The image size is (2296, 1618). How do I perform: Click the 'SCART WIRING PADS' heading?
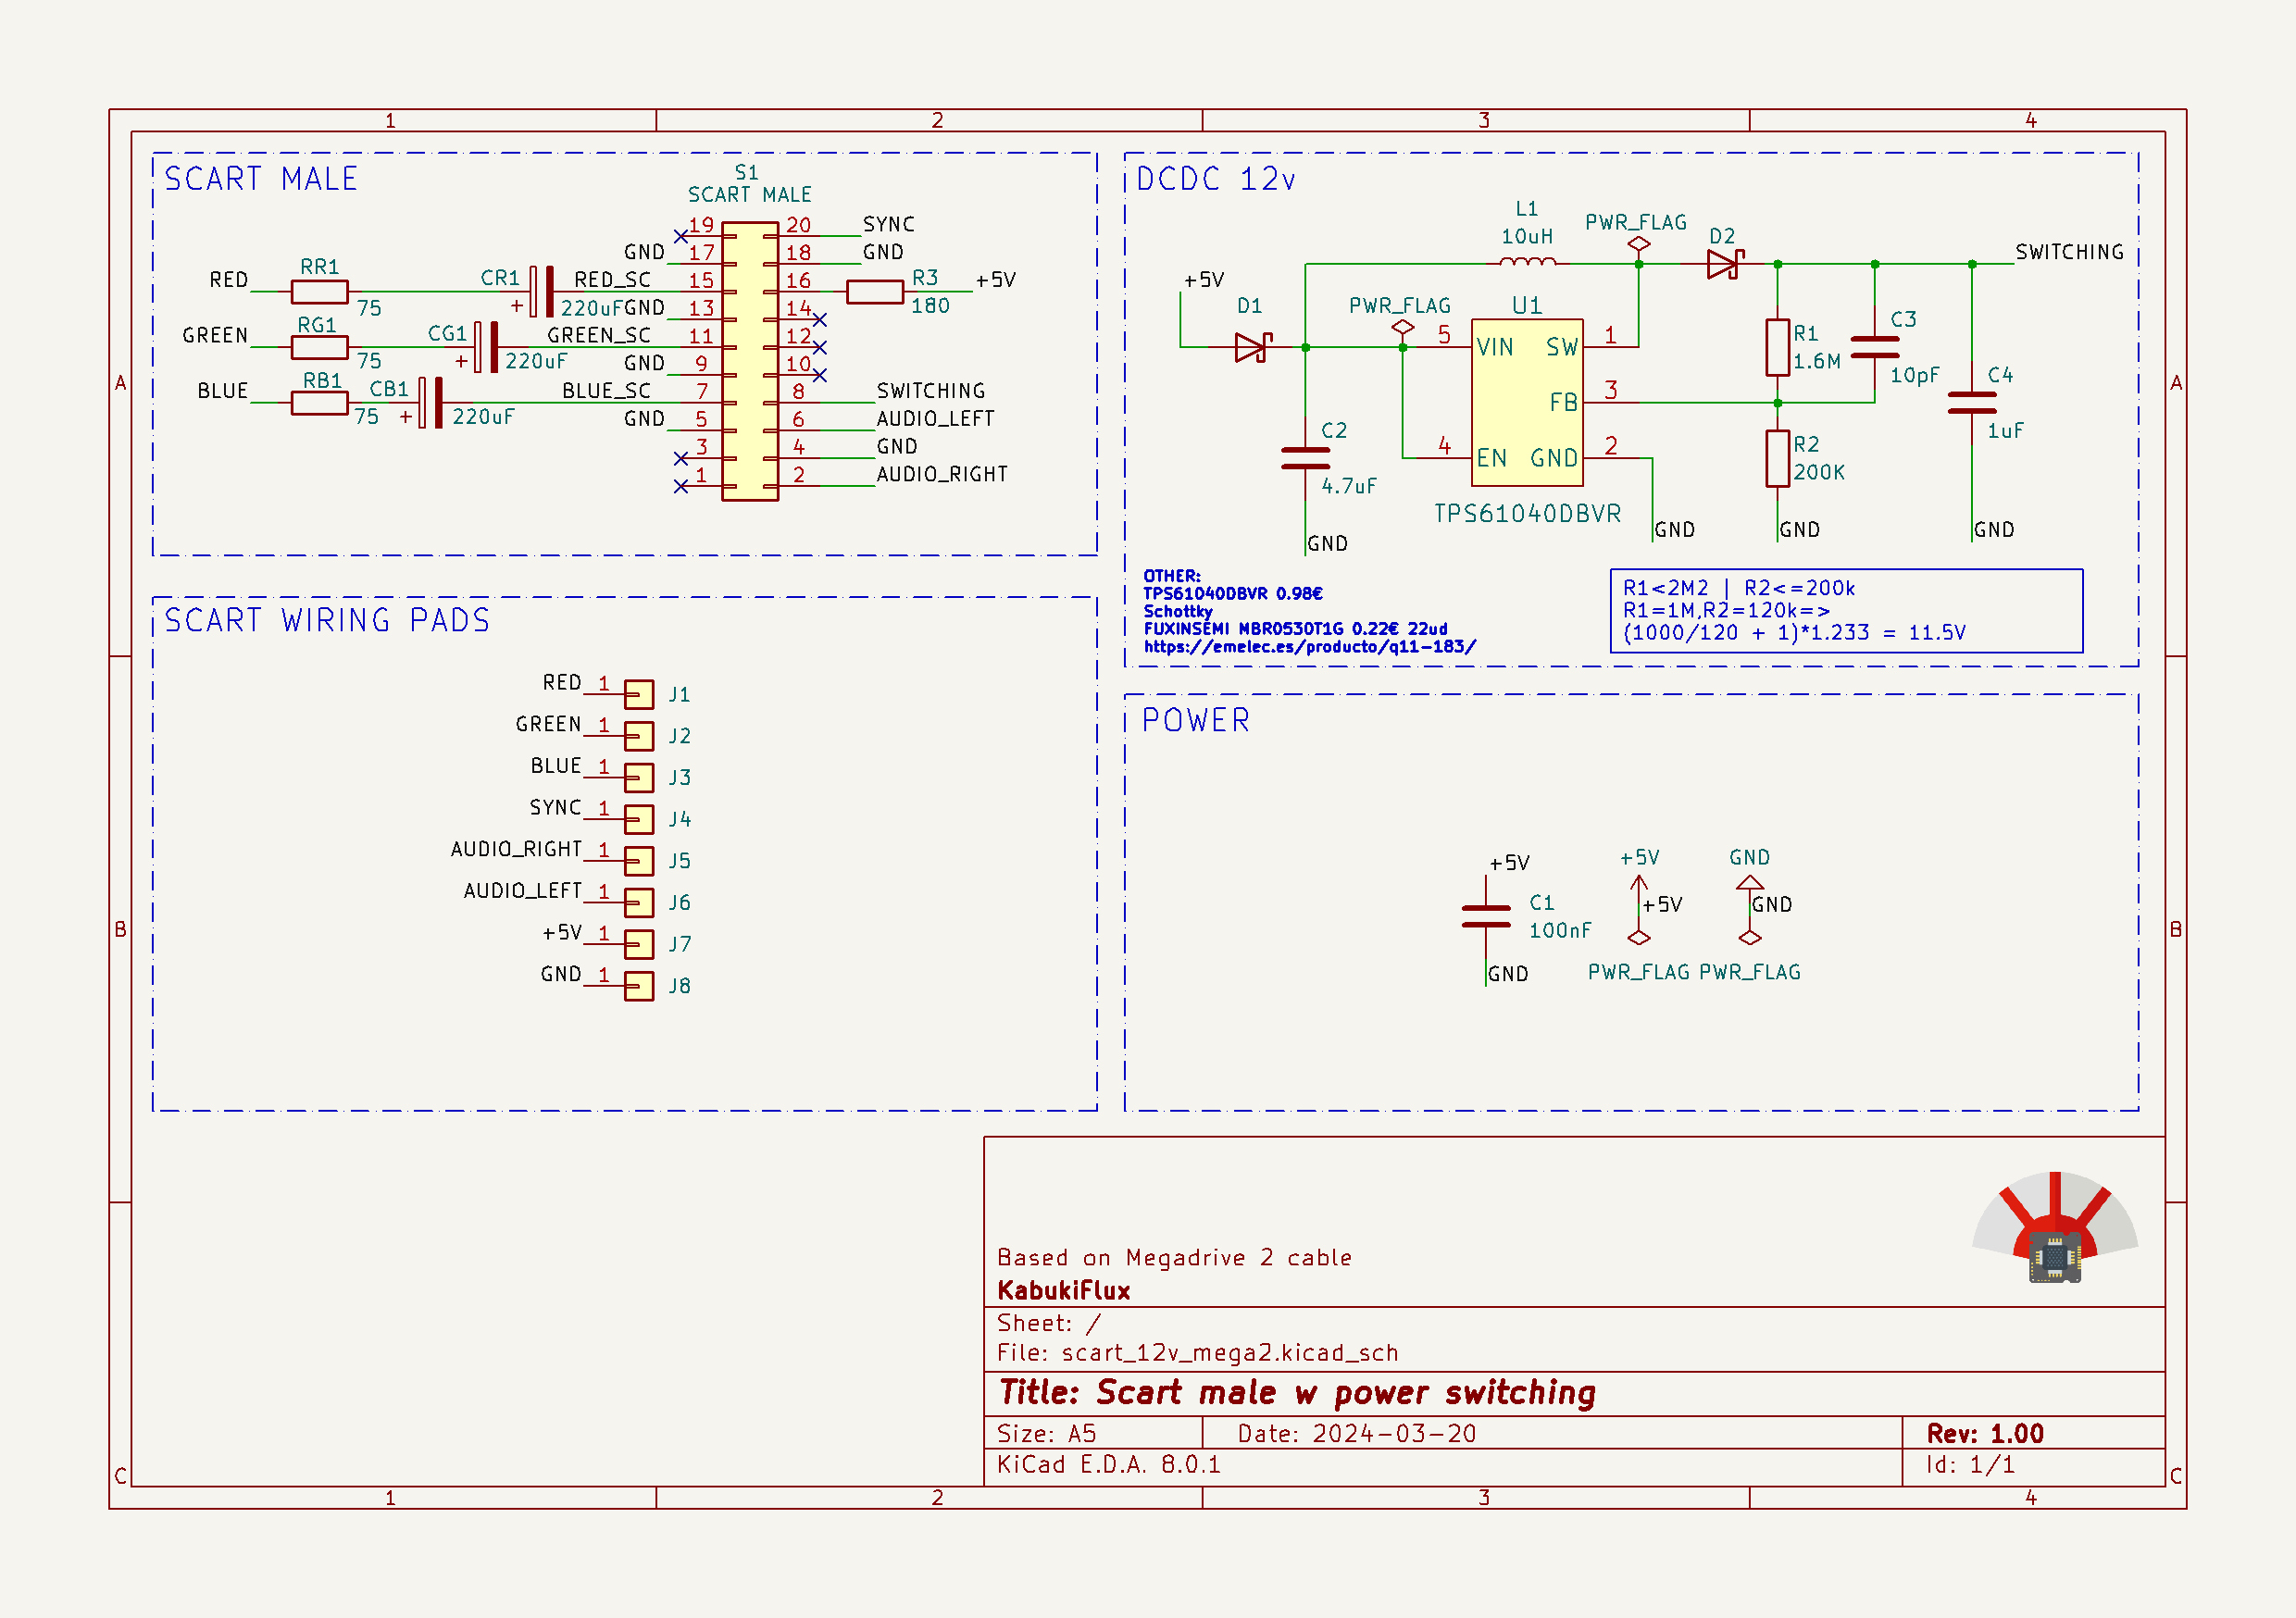(327, 621)
